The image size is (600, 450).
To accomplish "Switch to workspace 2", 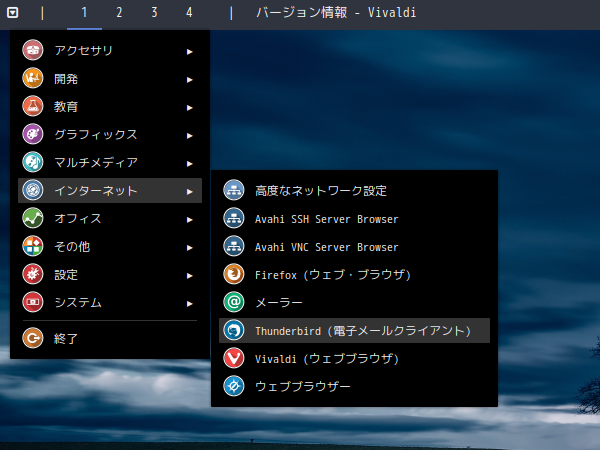I will point(119,13).
